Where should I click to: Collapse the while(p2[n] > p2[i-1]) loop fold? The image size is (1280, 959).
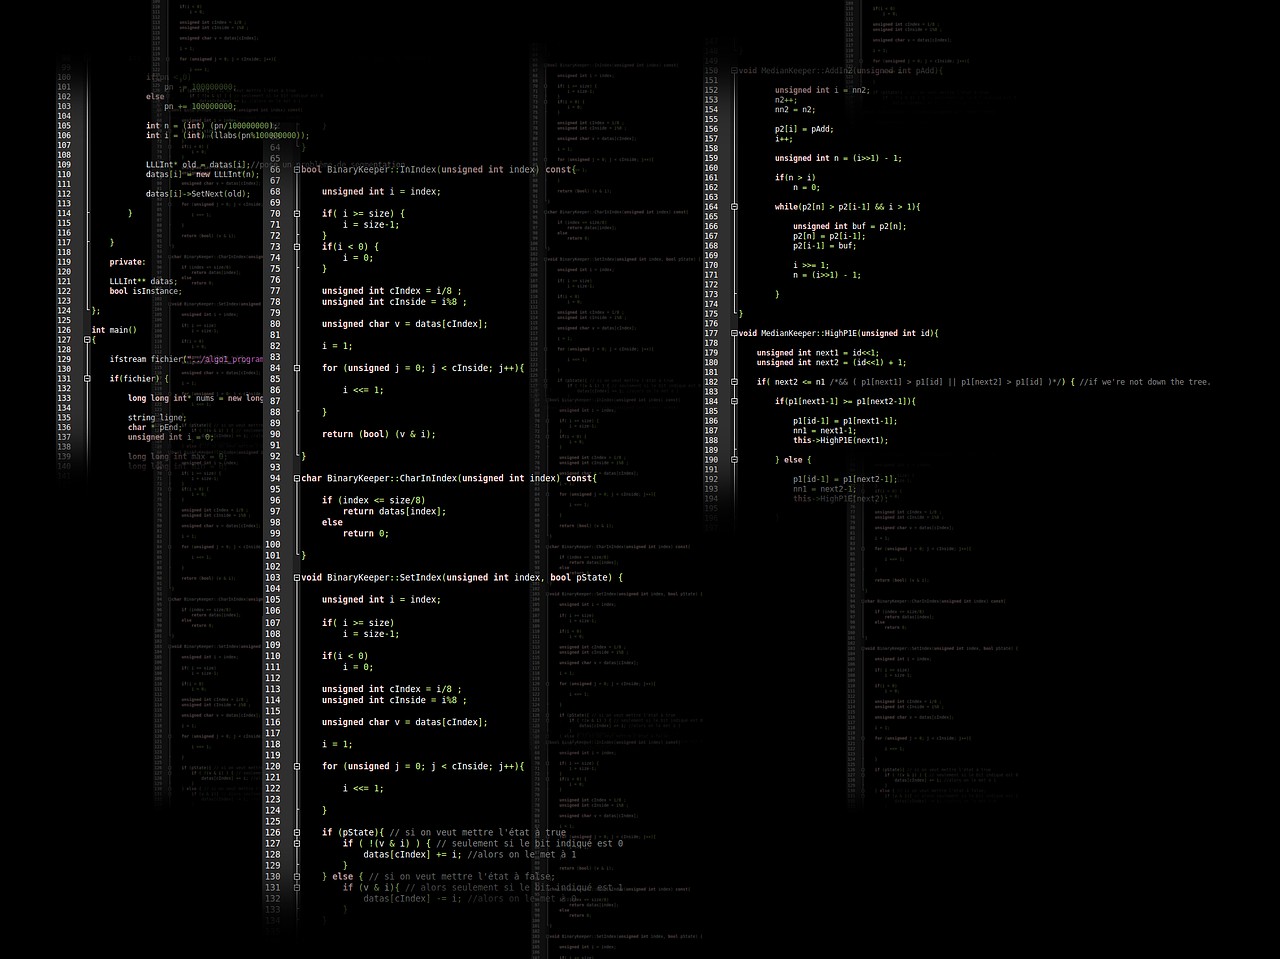click(735, 206)
